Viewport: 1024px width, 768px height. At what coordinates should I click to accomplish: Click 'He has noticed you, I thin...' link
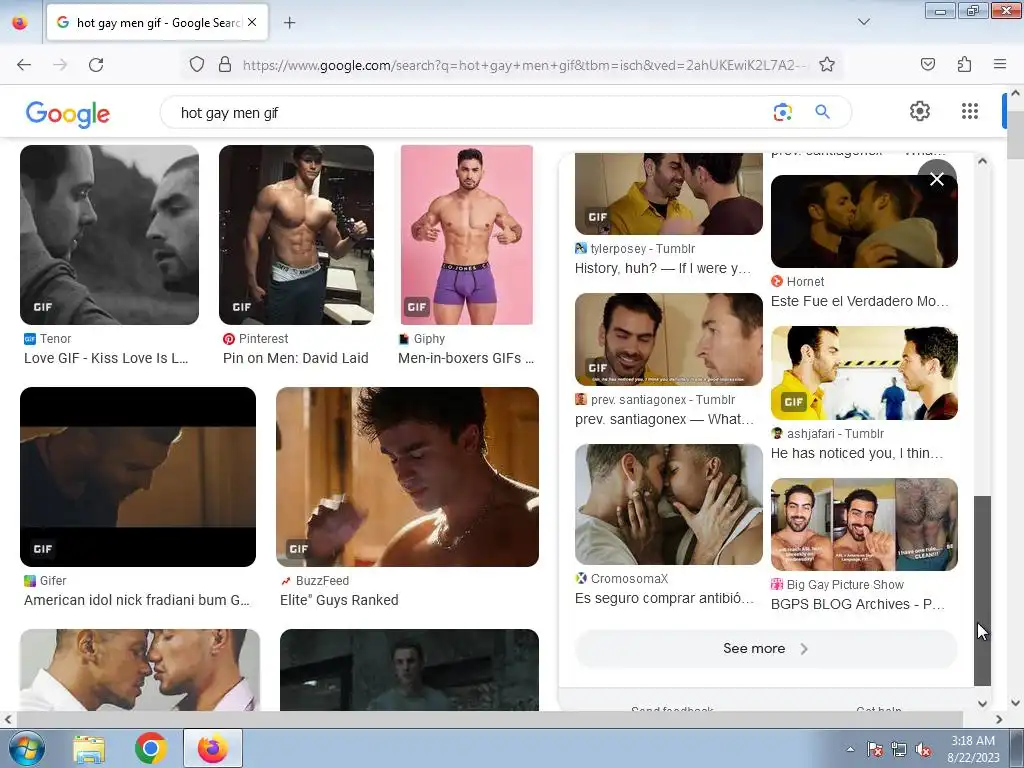[857, 453]
